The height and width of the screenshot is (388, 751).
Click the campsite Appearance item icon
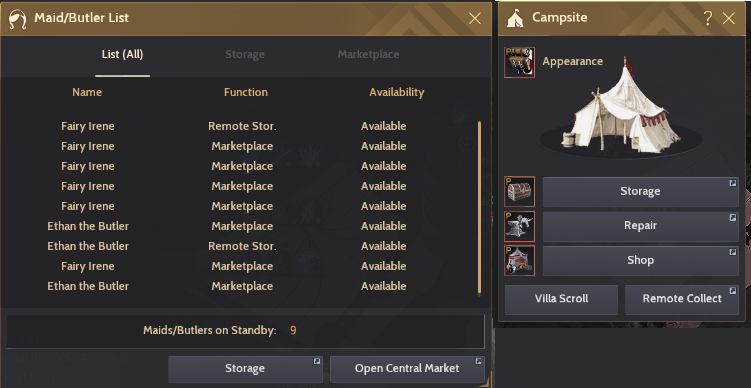519,62
